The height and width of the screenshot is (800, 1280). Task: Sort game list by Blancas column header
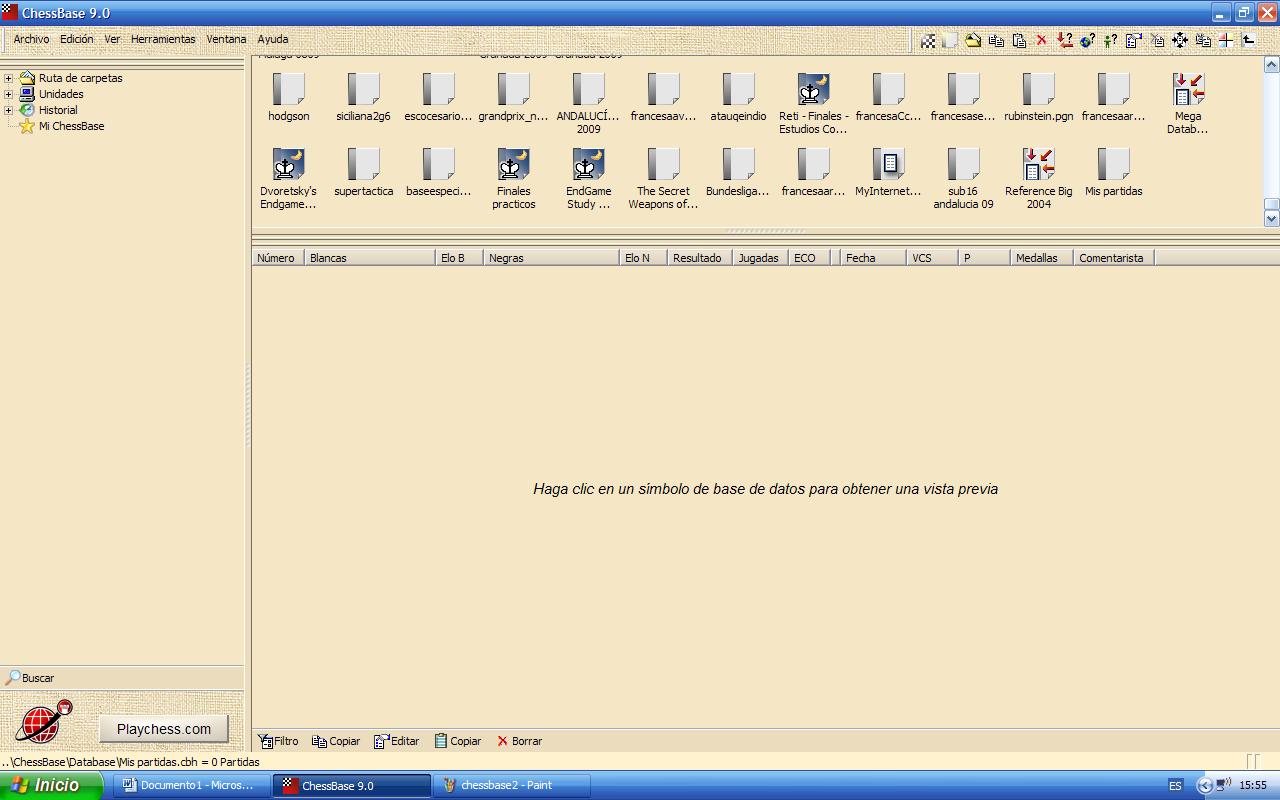pos(370,258)
